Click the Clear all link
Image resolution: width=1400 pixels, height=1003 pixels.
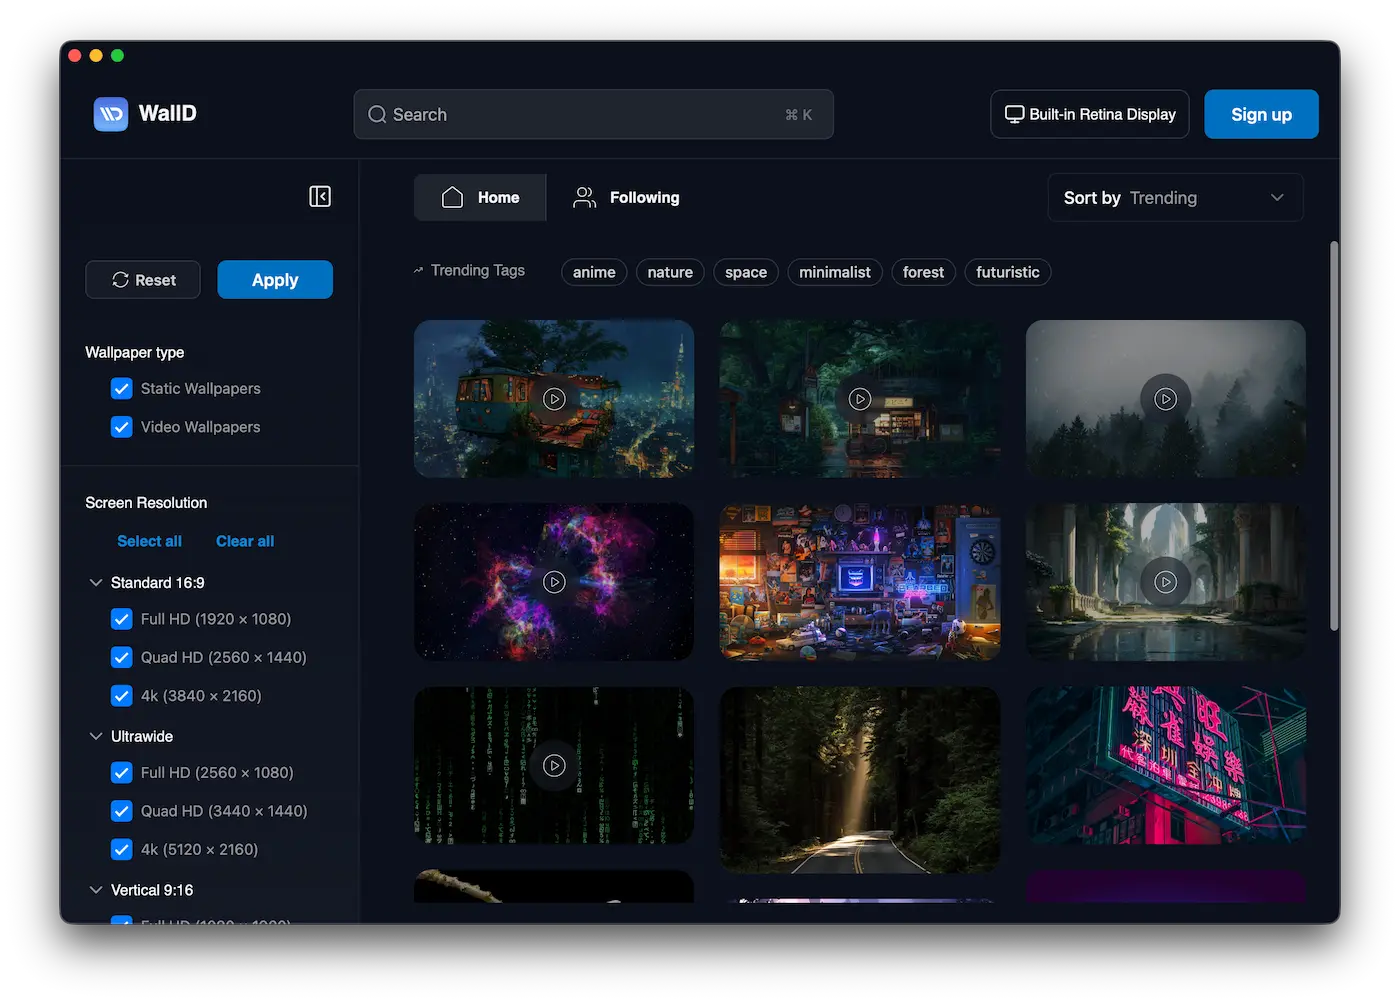[245, 541]
